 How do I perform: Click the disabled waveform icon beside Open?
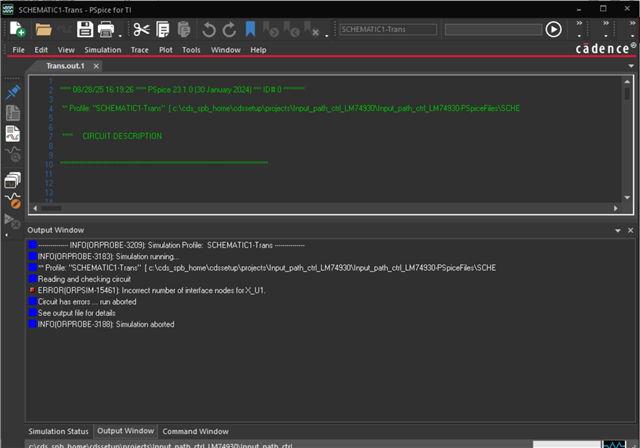(x=64, y=29)
